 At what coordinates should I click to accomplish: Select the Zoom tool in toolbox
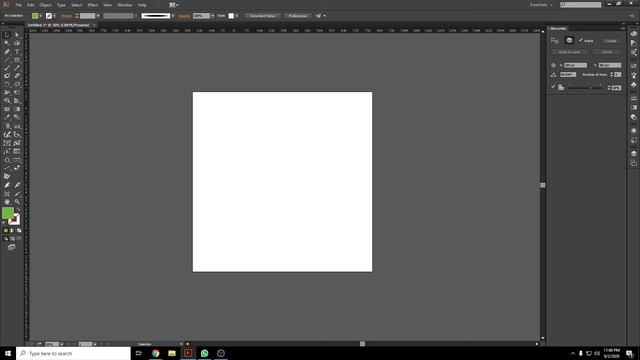coord(17,202)
